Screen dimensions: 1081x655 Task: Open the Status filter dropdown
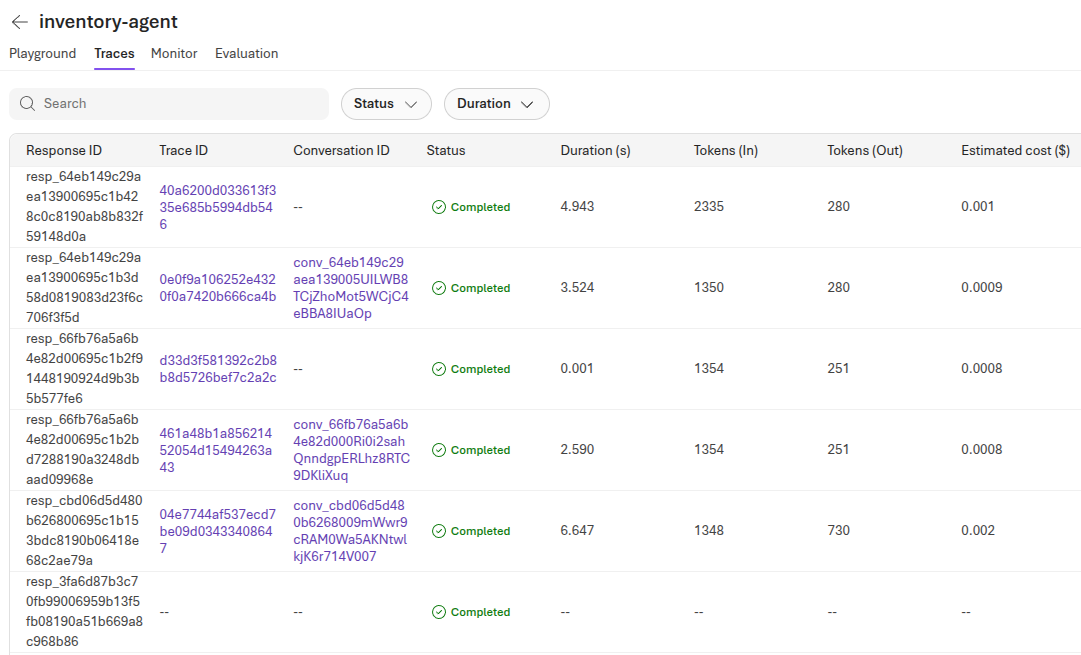386,103
